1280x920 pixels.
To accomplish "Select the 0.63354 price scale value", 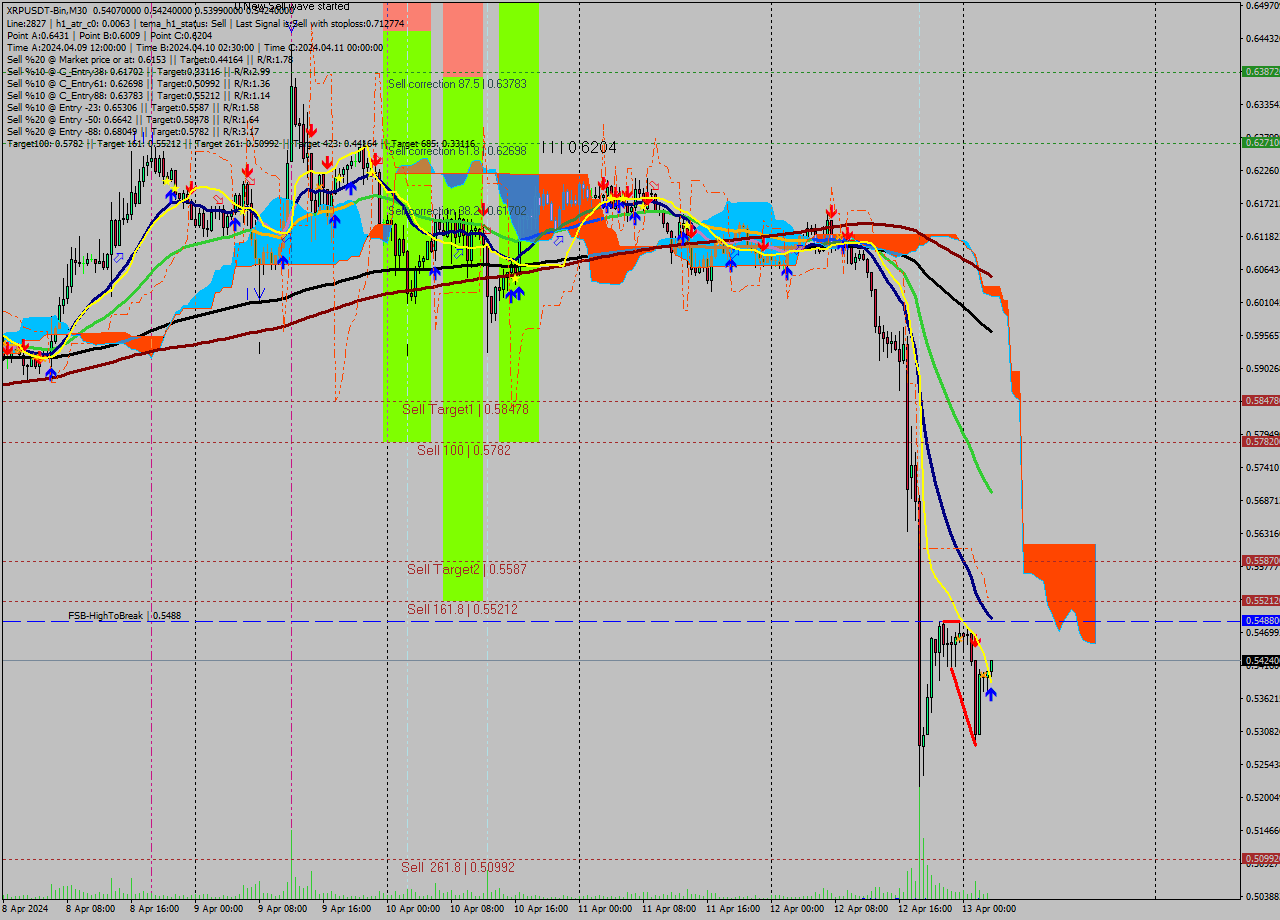I will tap(1263, 104).
